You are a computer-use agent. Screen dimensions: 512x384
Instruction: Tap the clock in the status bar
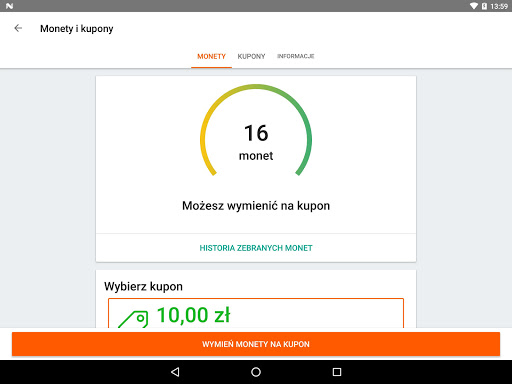click(499, 6)
